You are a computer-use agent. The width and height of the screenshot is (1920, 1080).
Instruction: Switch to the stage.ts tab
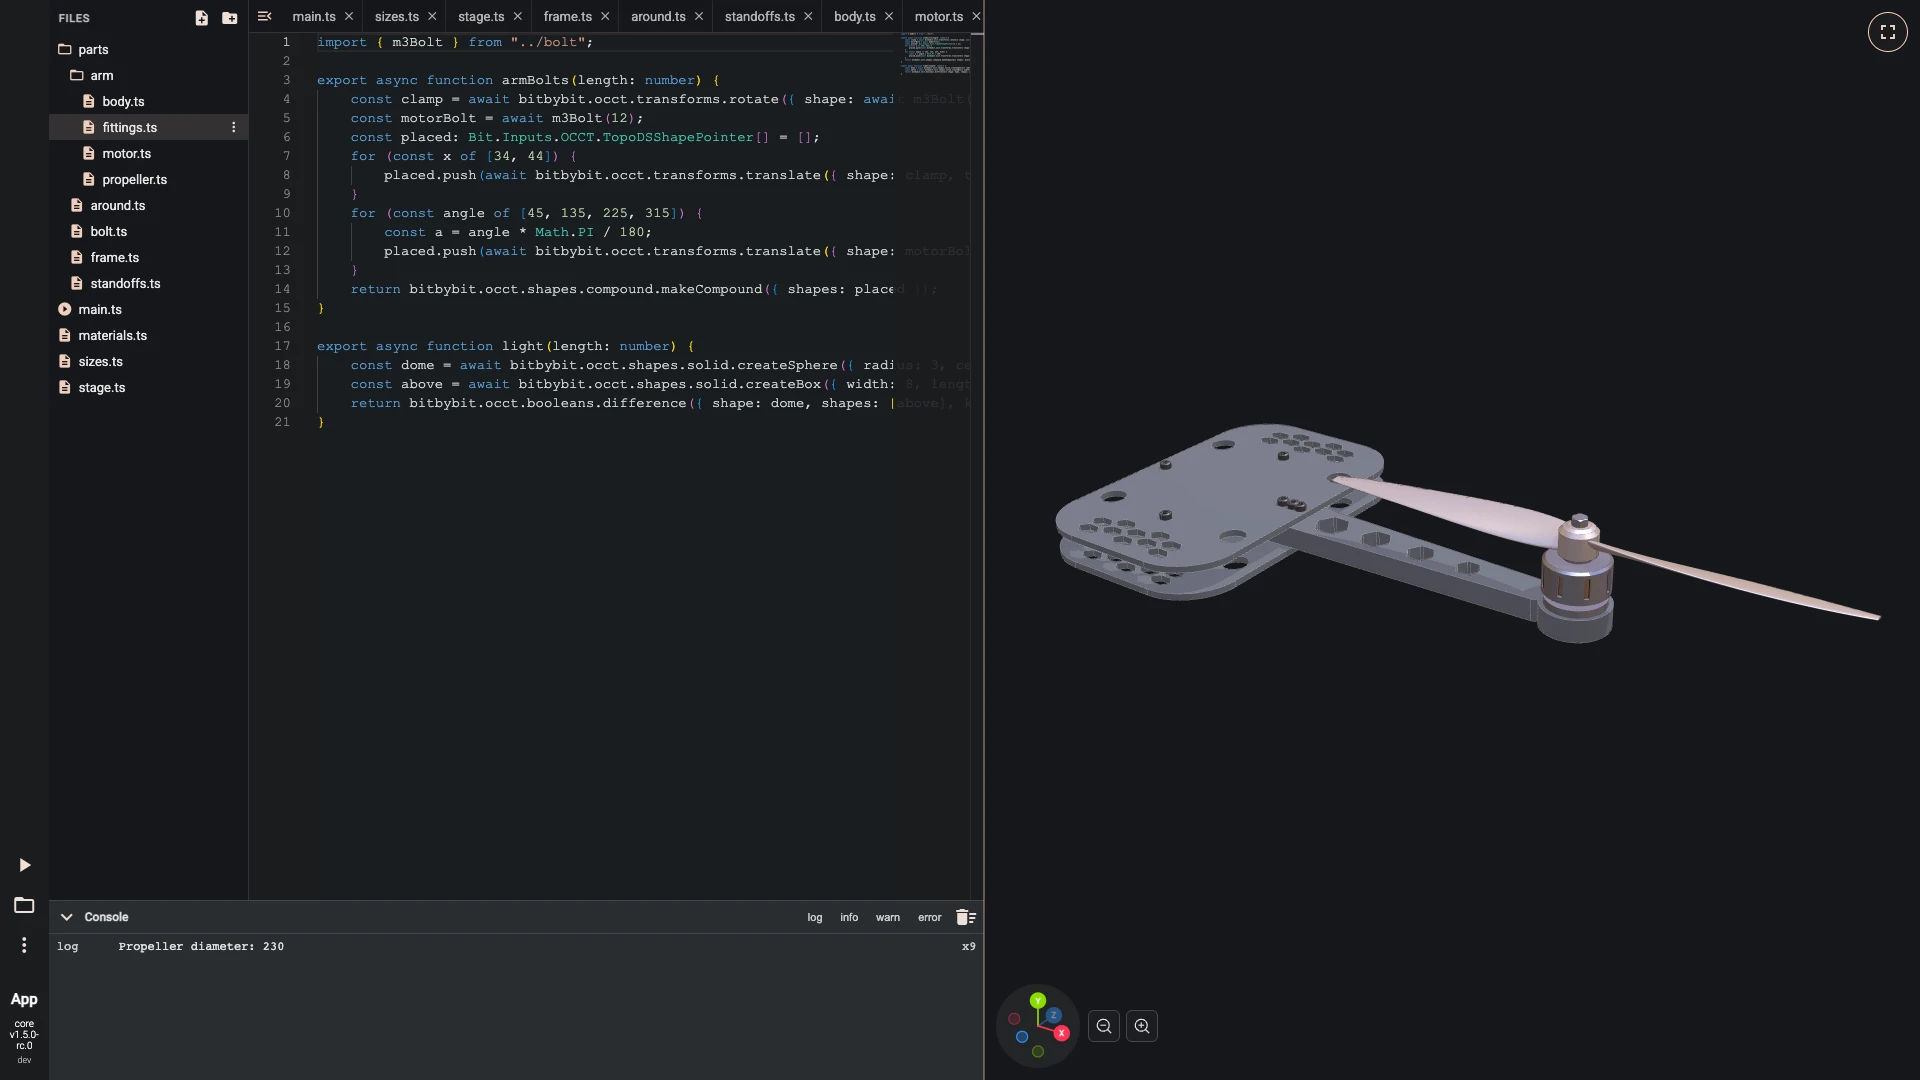(x=481, y=16)
